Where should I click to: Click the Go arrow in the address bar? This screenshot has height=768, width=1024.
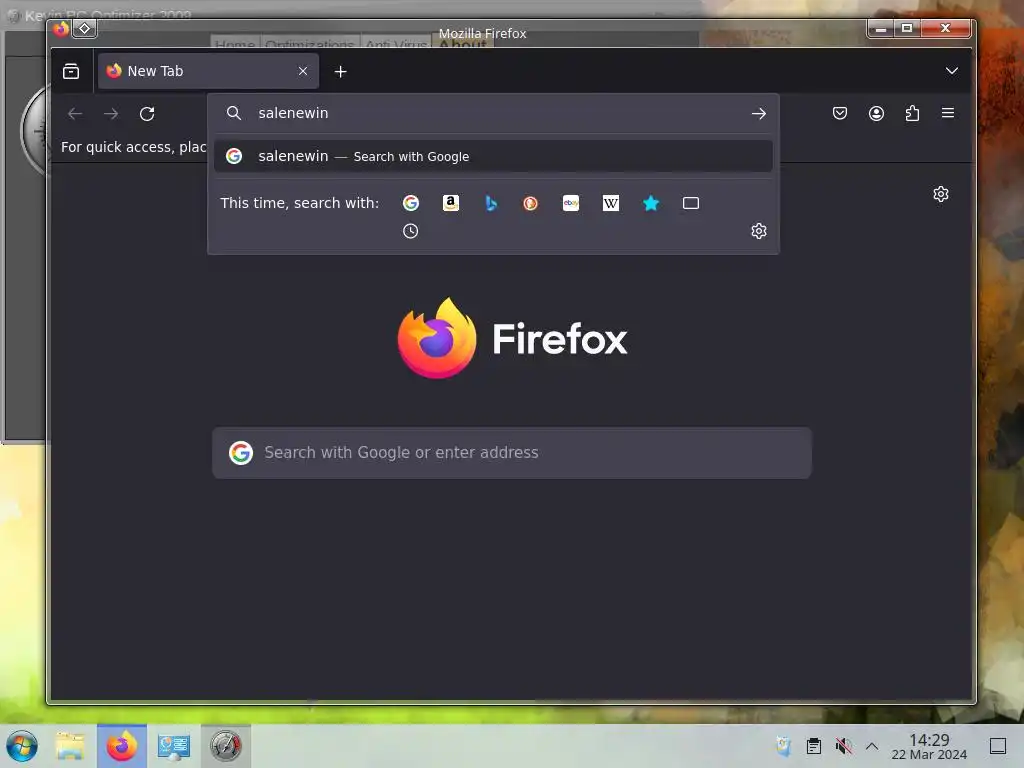758,114
